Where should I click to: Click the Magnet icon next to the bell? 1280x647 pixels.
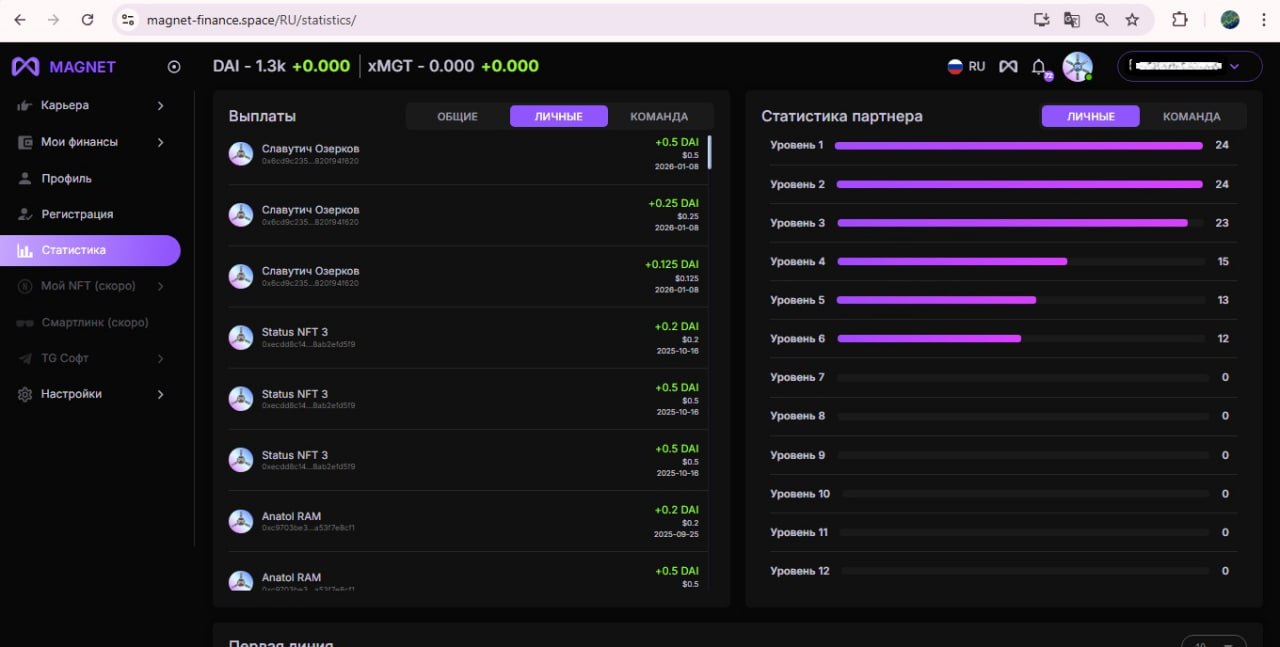point(1008,67)
